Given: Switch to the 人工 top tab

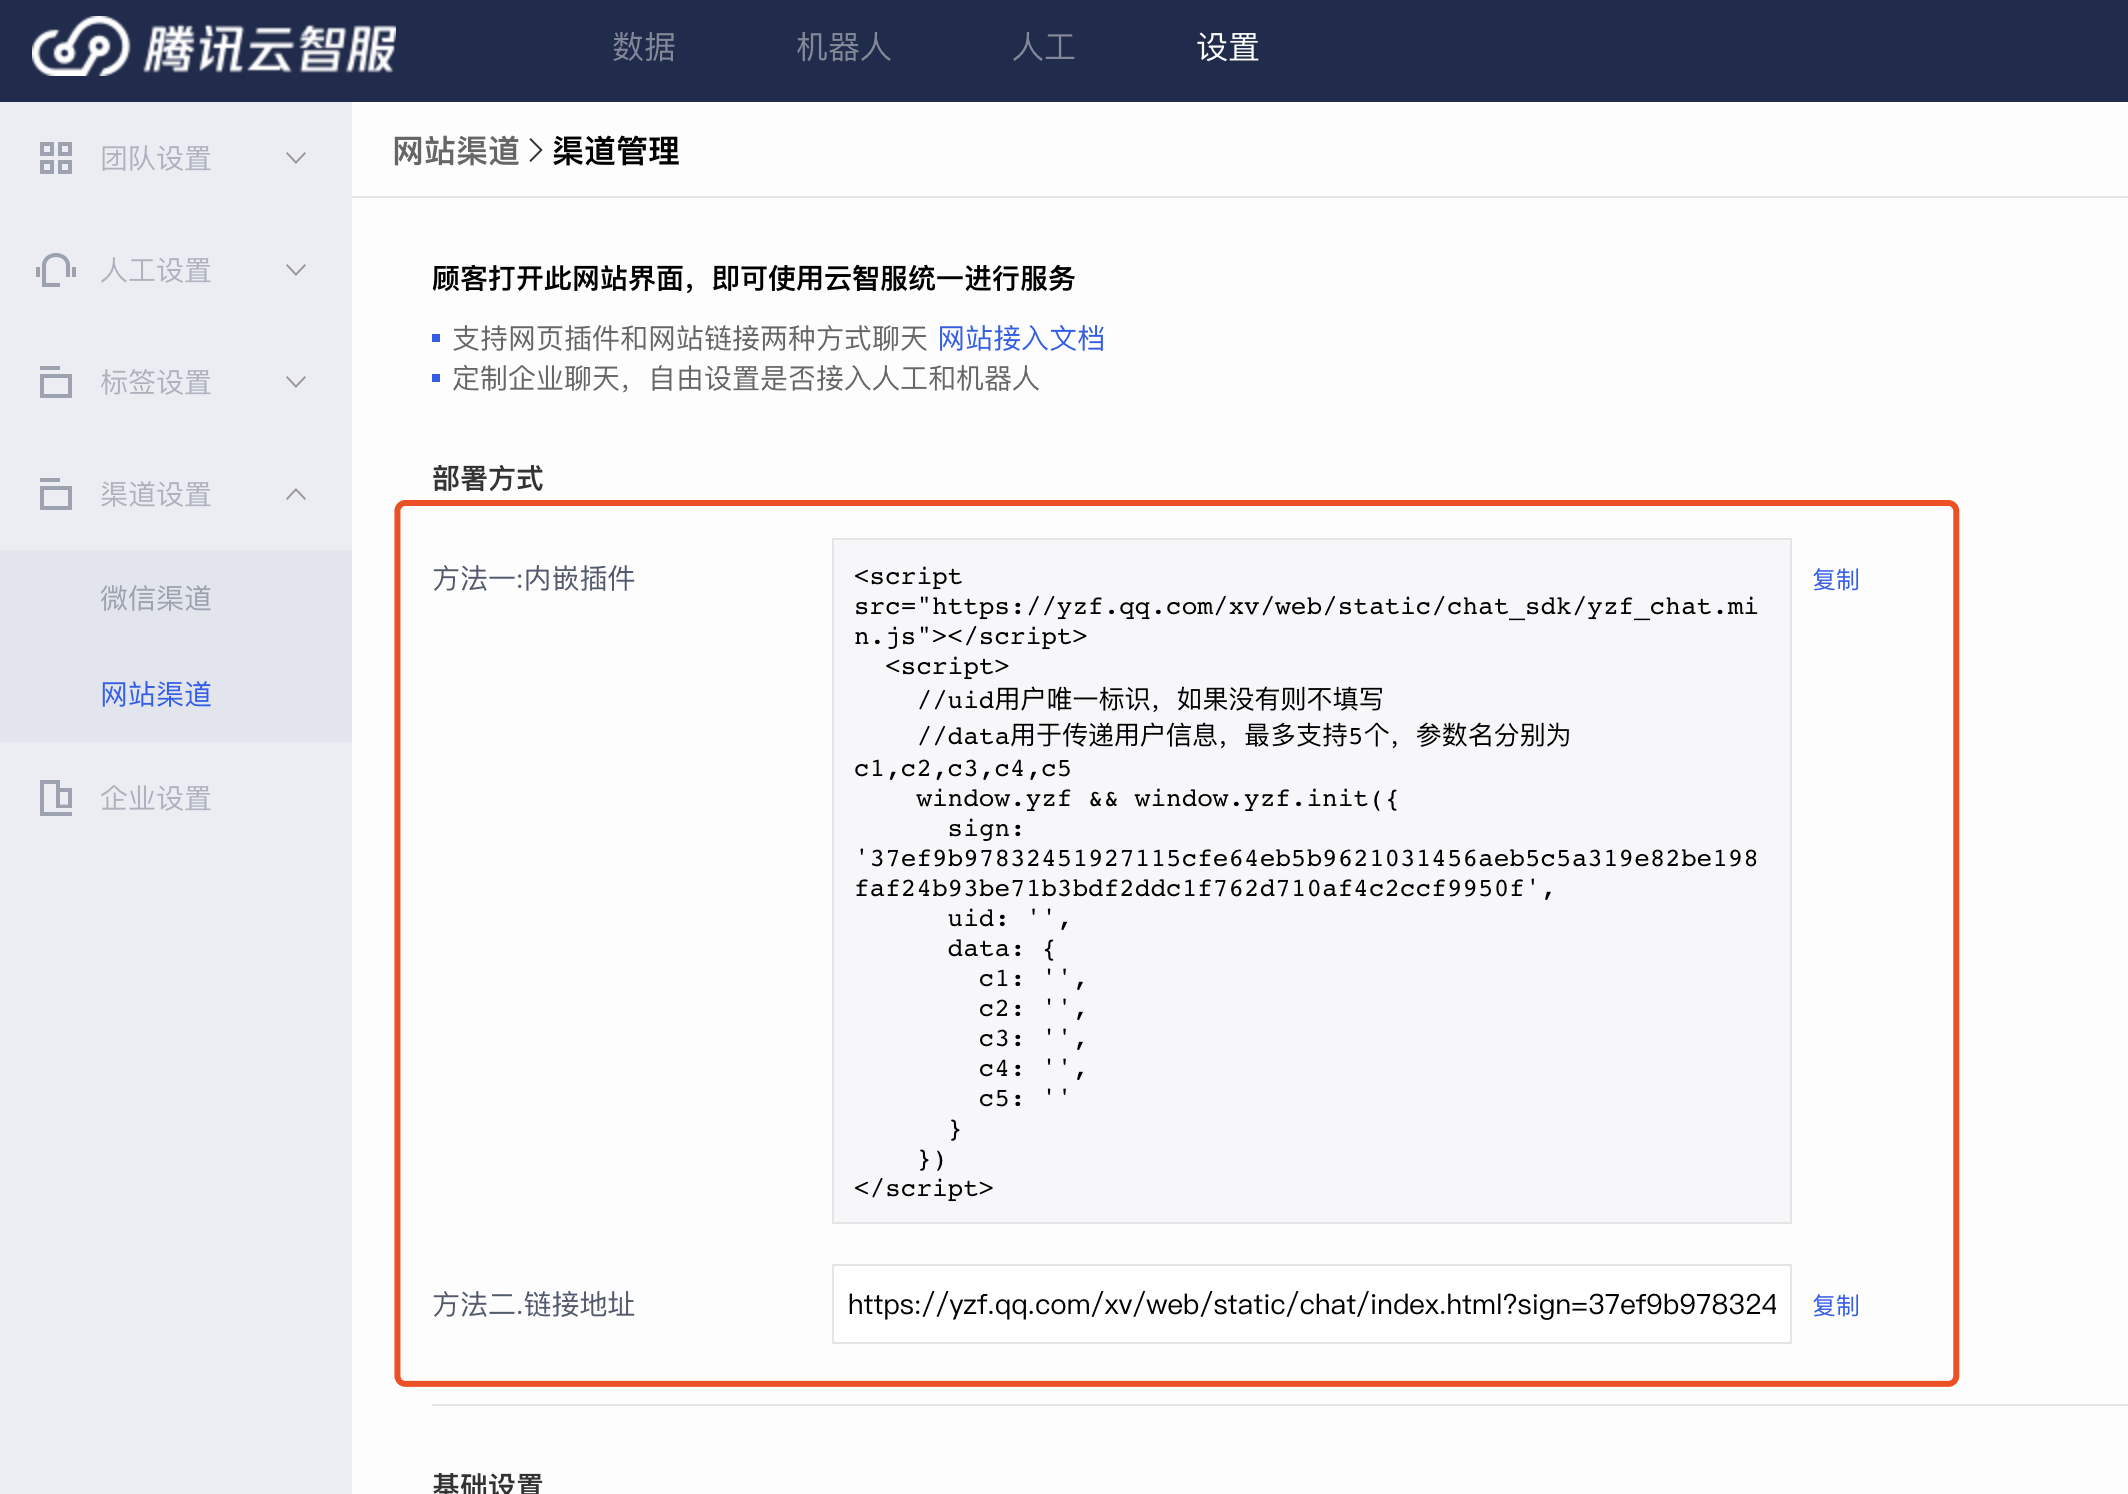Looking at the screenshot, I should [x=1043, y=47].
